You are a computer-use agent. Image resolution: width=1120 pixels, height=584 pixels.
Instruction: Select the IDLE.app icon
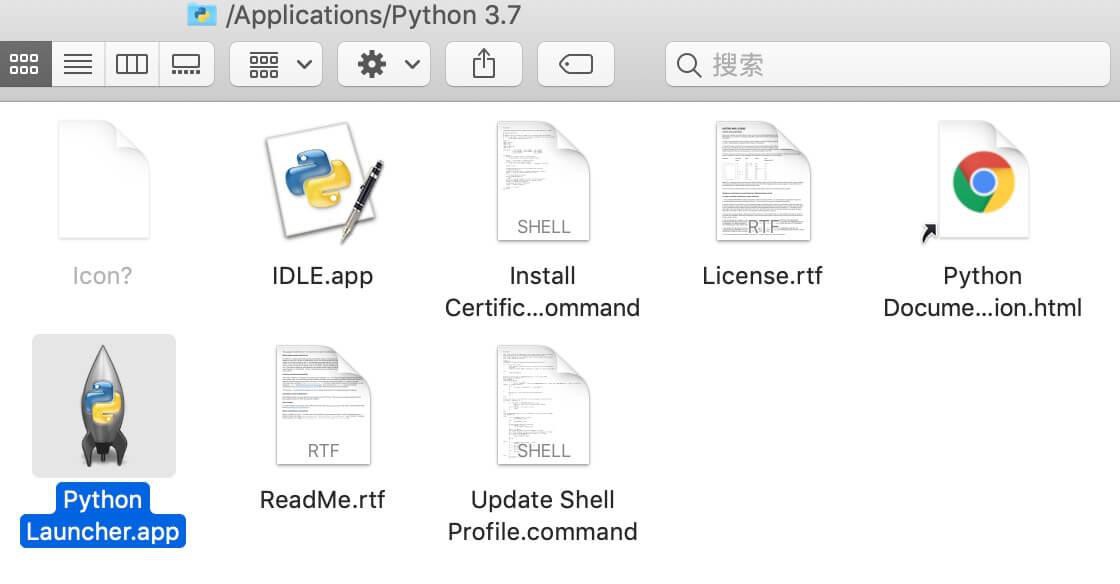[x=324, y=182]
